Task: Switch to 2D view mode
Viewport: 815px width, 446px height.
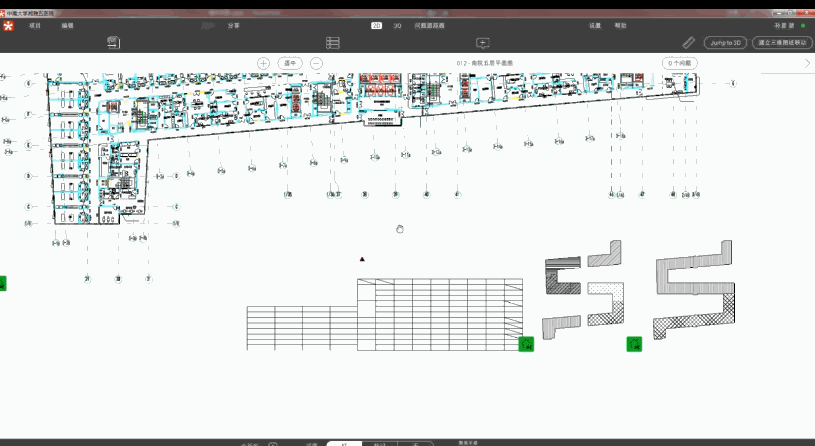Action: click(x=376, y=25)
